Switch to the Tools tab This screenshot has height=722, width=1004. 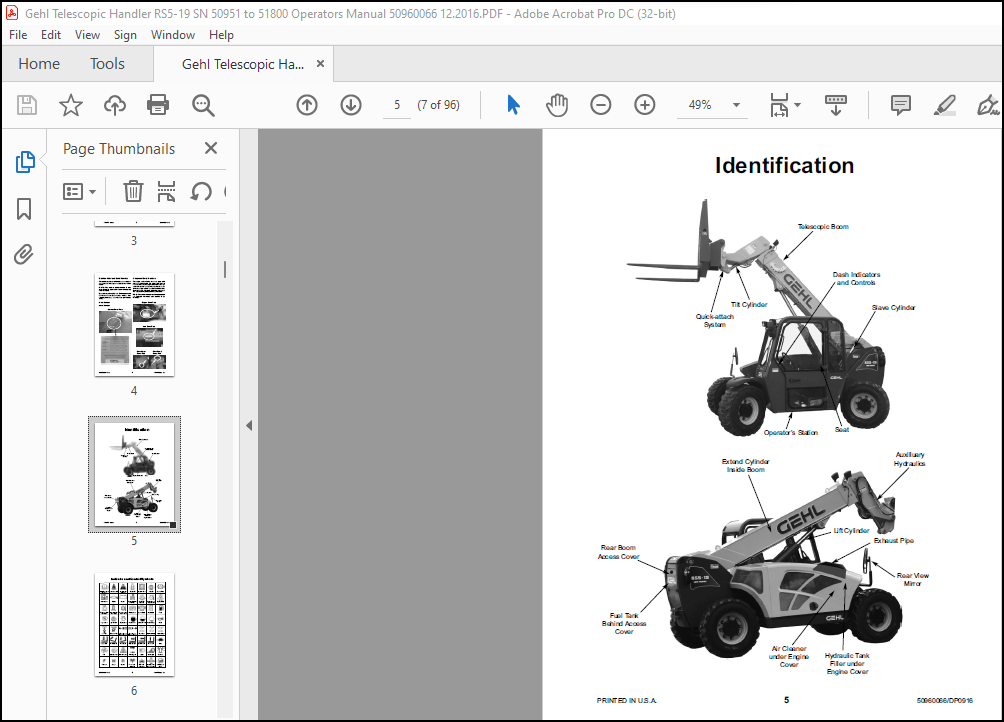pos(107,63)
